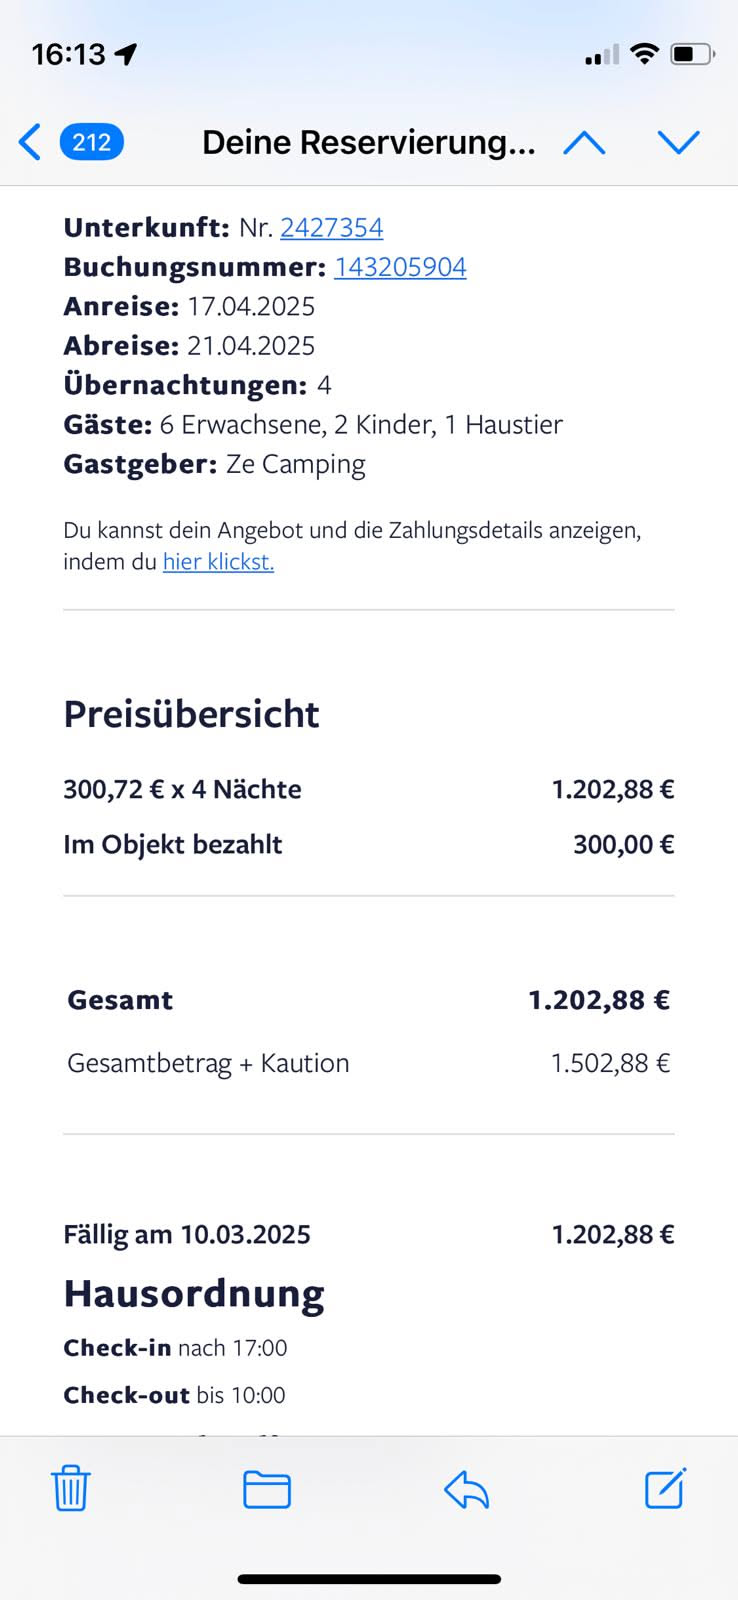Tap the 'Deine Reservierung...' subject title
This screenshot has height=1600, width=738.
click(368, 143)
